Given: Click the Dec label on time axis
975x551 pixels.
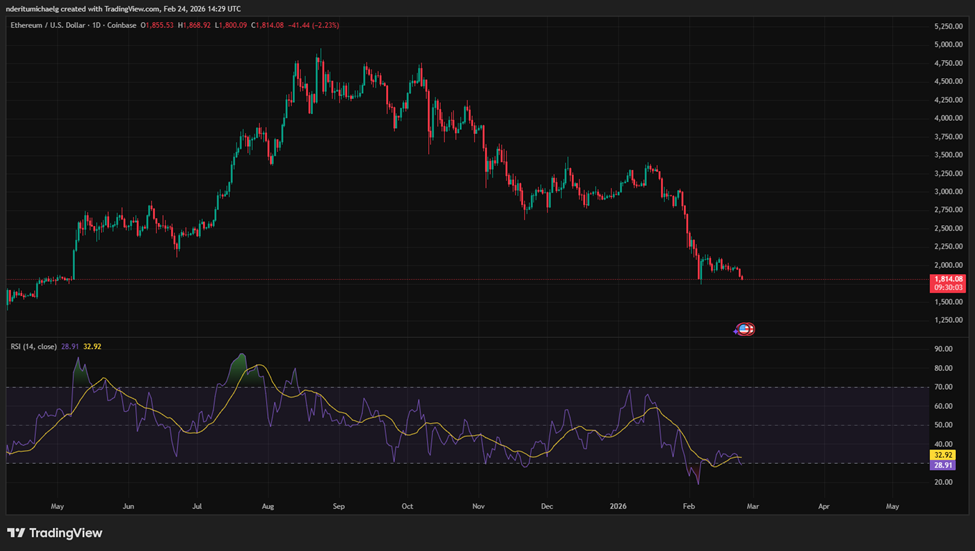Looking at the screenshot, I should (547, 506).
